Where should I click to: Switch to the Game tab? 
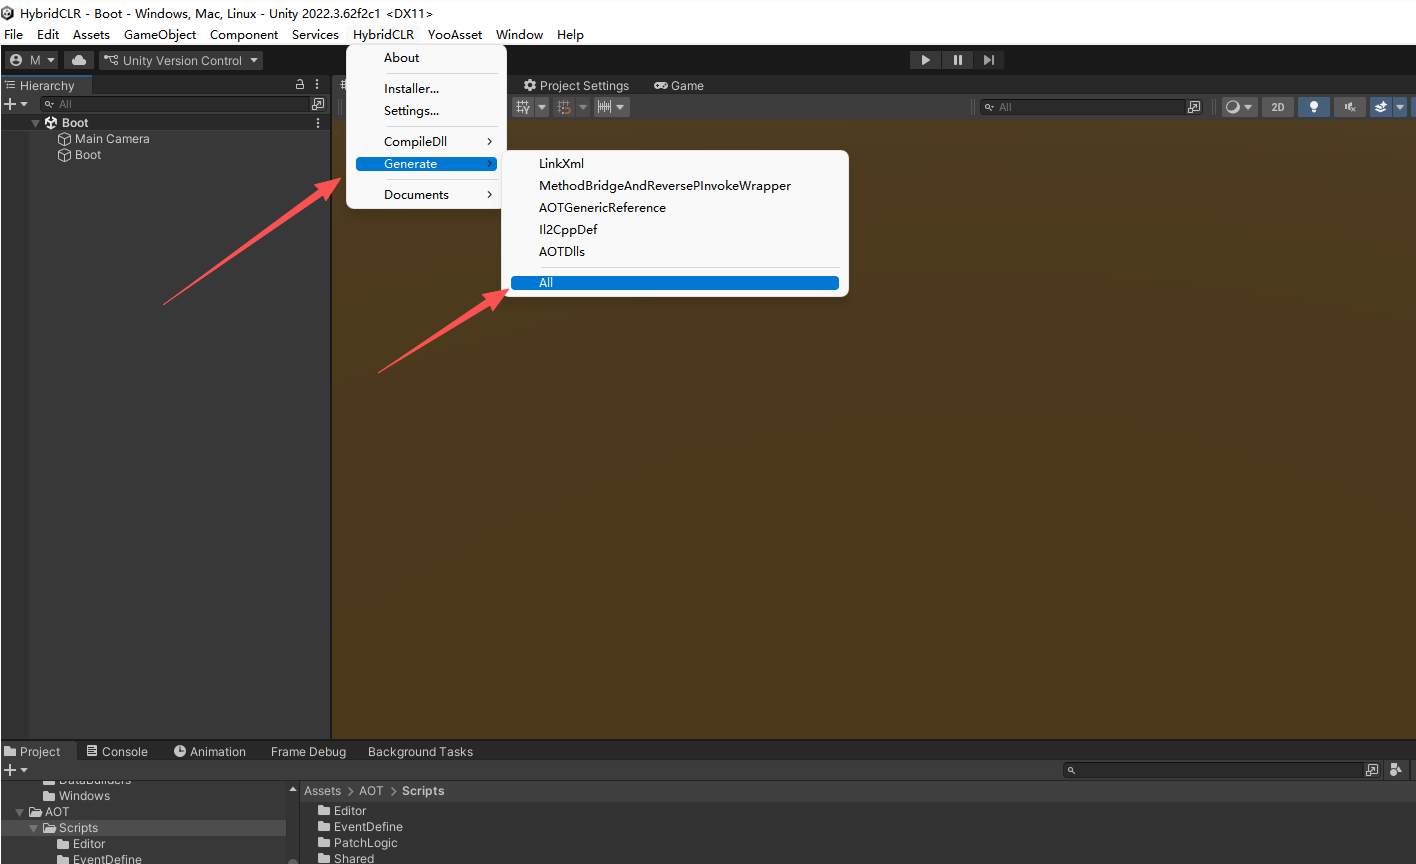tap(679, 85)
